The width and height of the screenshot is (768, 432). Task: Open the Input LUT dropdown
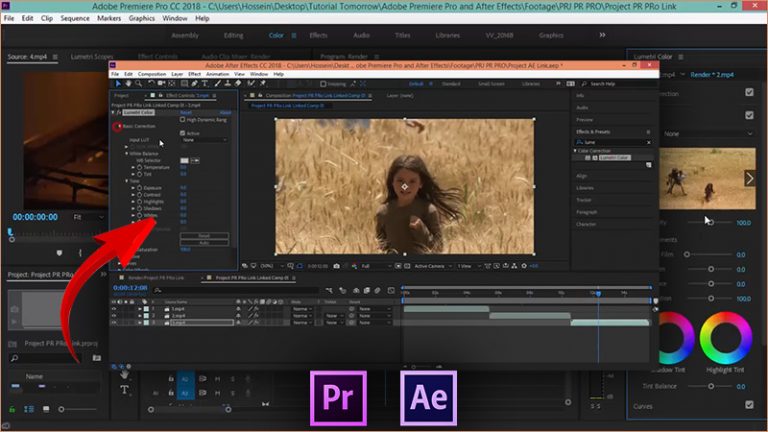(x=202, y=140)
